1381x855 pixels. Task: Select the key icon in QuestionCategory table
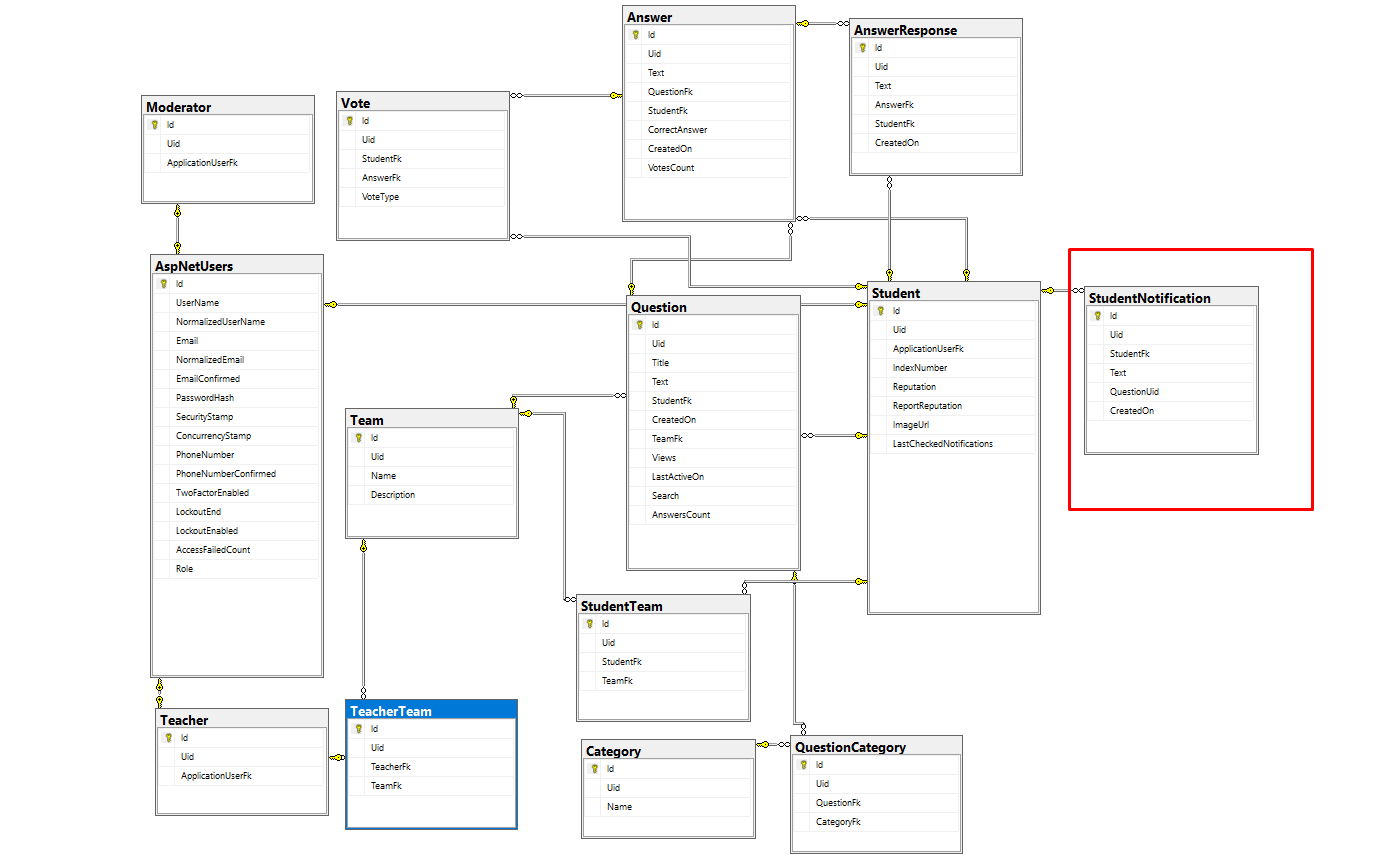pos(803,765)
